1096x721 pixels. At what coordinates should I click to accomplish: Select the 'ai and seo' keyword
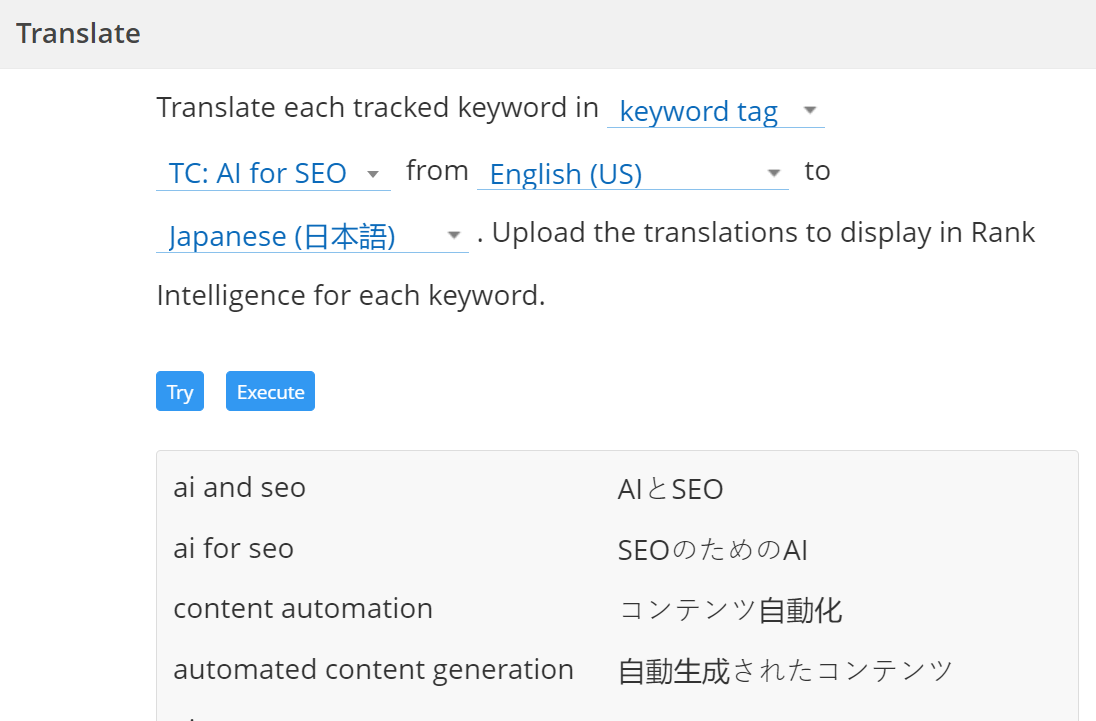240,488
